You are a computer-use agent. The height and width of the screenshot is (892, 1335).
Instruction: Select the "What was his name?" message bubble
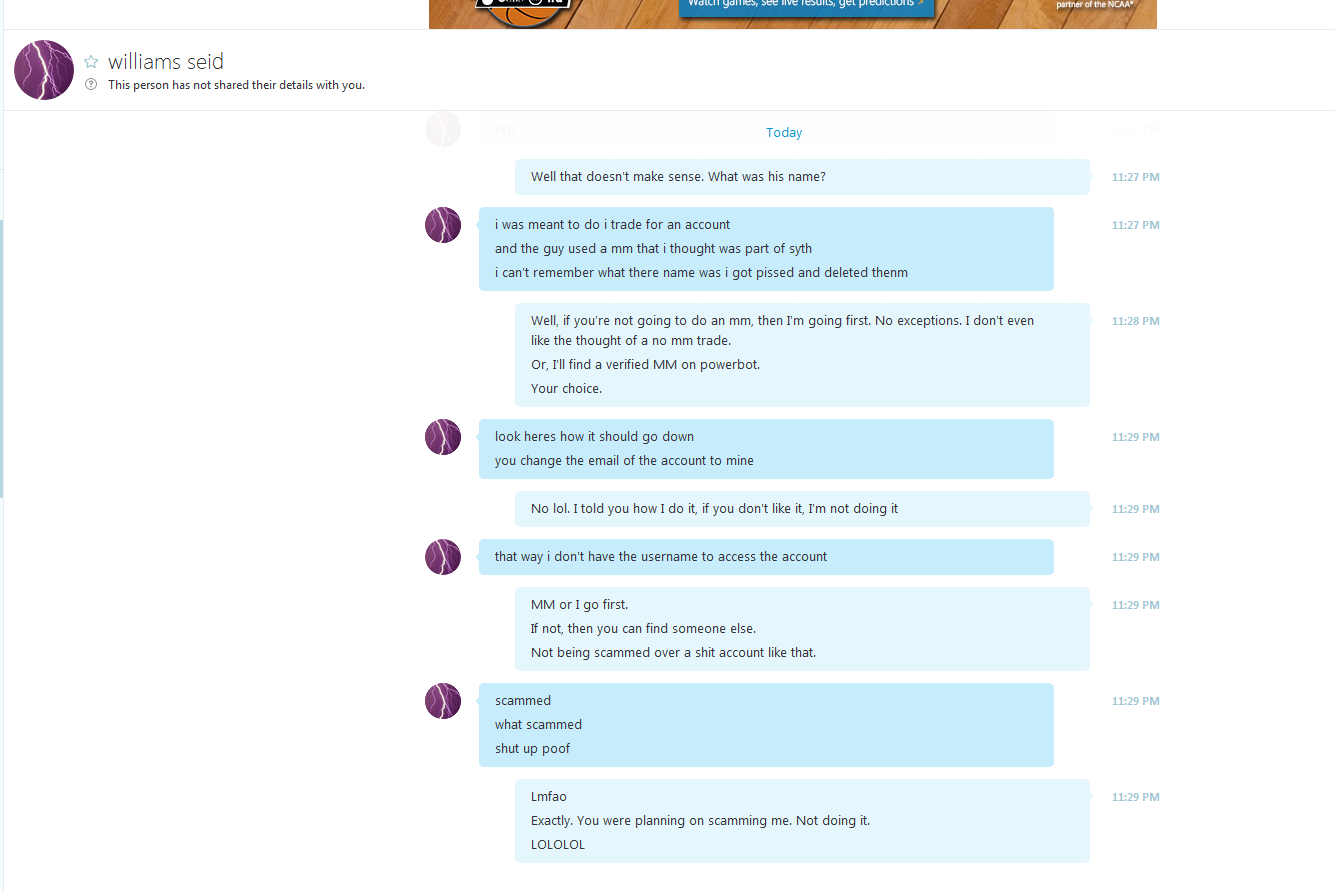(802, 177)
